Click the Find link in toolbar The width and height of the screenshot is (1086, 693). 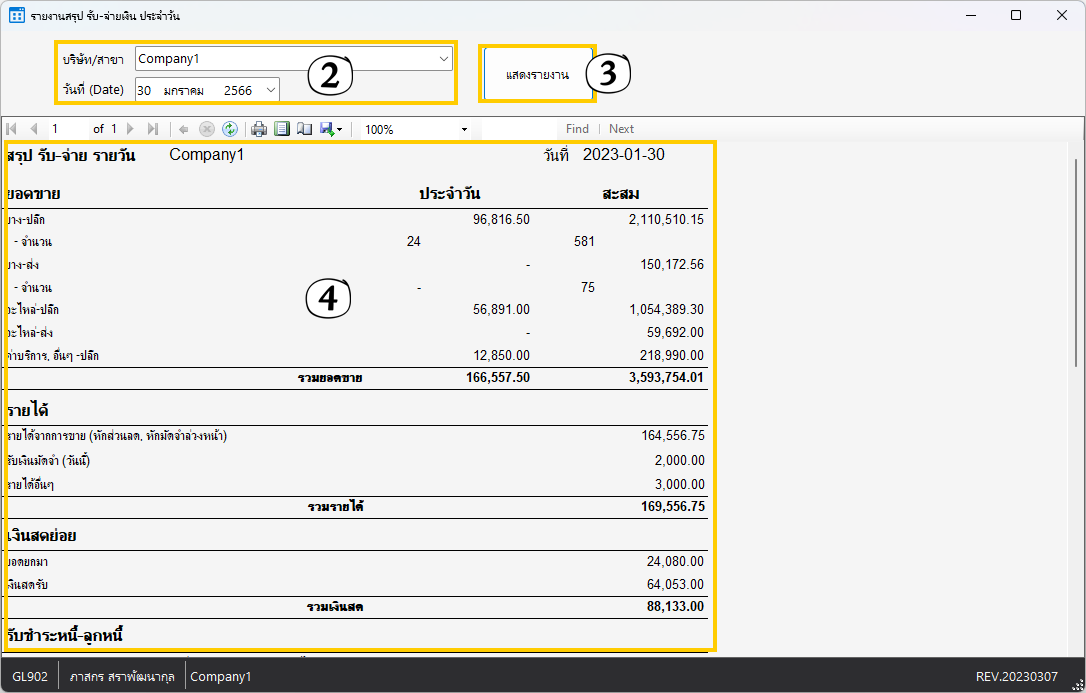[x=577, y=129]
